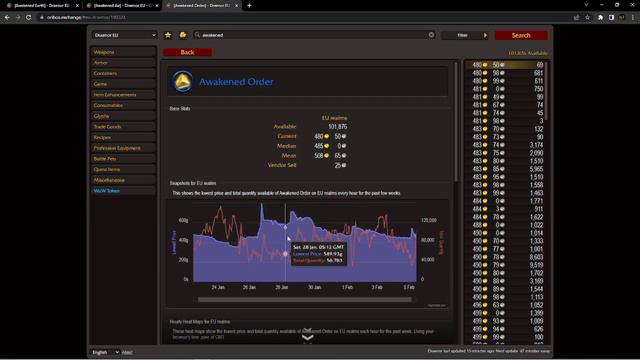Open the WoW Token category
Image resolution: width=640 pixels, height=360 pixels.
pyautogui.click(x=123, y=191)
